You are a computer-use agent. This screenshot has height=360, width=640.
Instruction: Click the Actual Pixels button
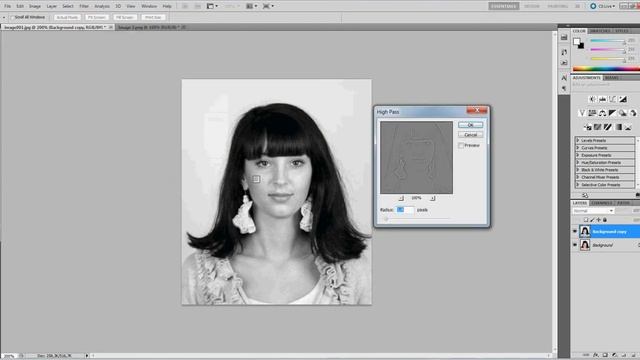[x=67, y=18]
